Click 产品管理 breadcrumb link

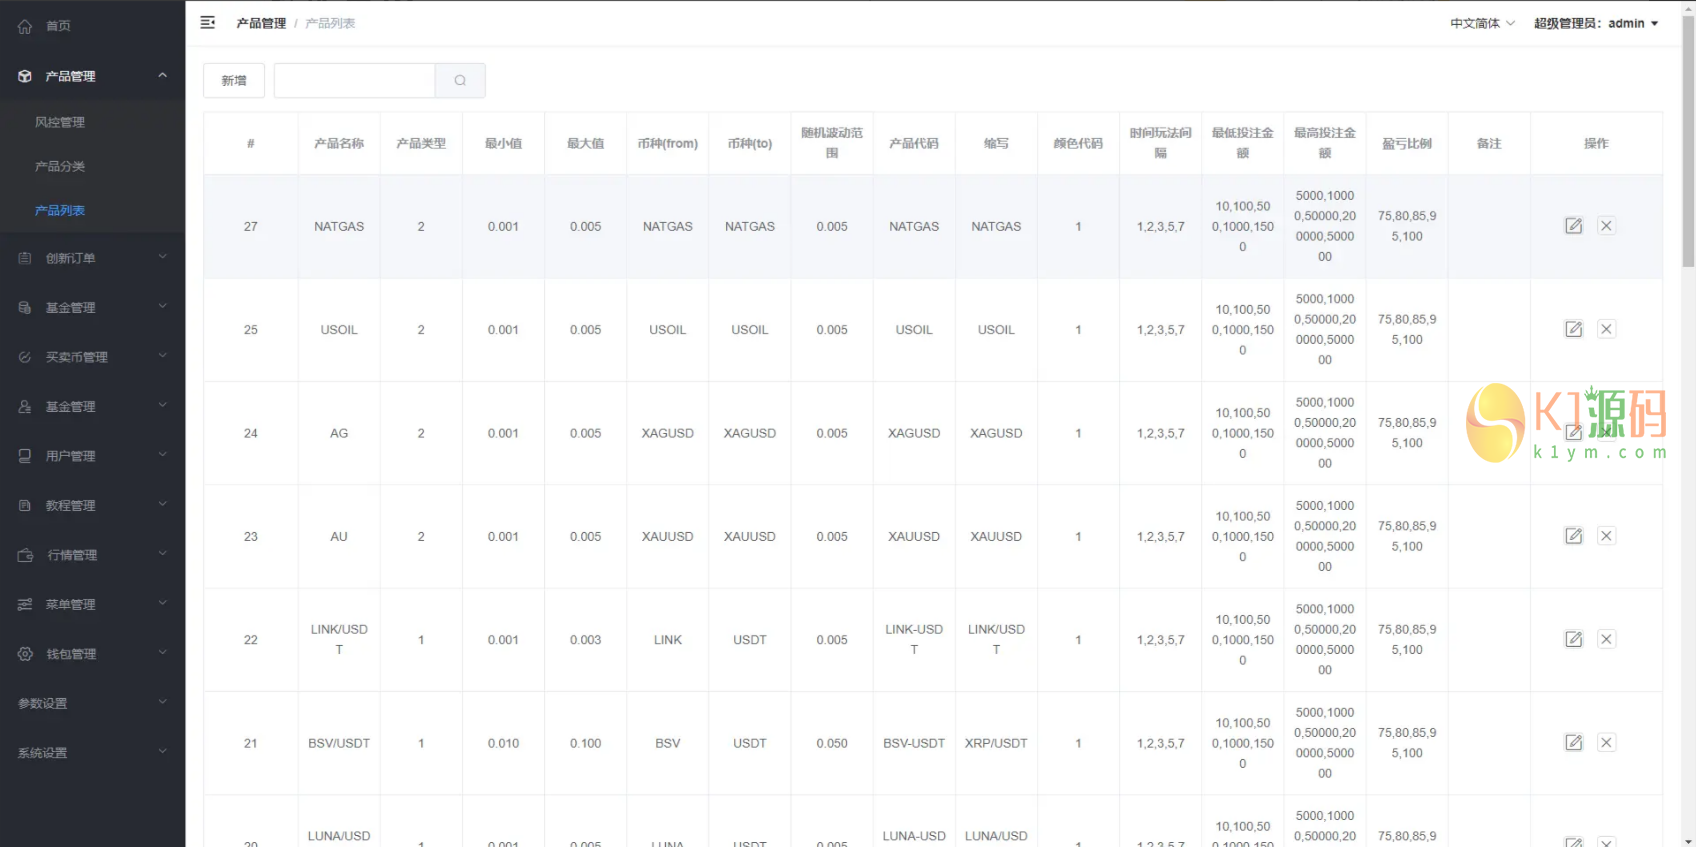pyautogui.click(x=261, y=23)
